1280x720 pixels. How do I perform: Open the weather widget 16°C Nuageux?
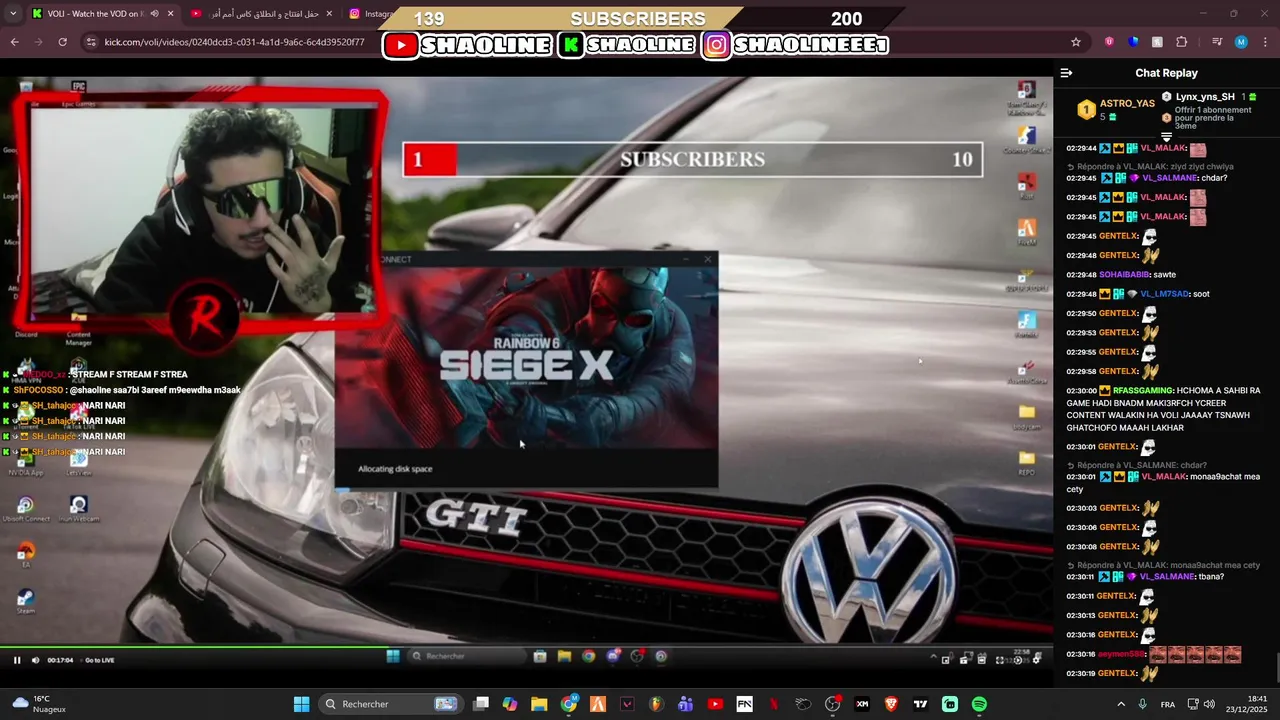click(x=40, y=704)
